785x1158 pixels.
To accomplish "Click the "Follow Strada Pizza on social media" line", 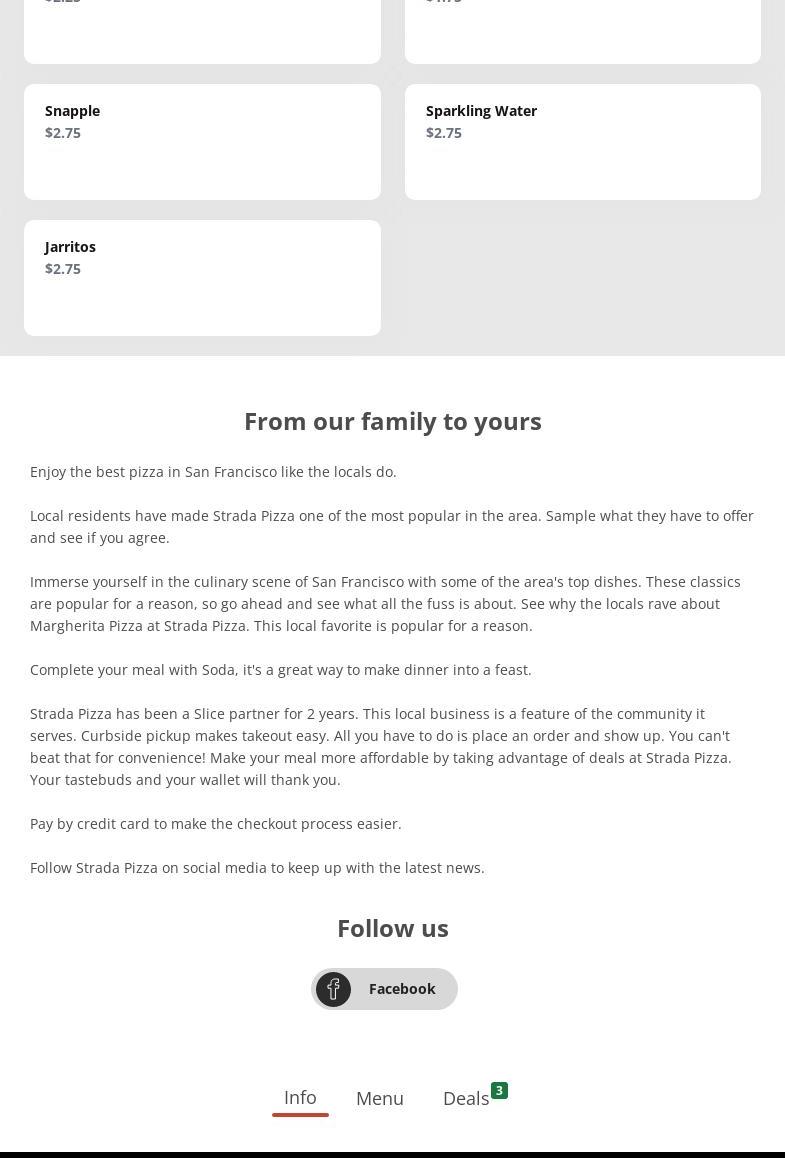I will pyautogui.click(x=257, y=868).
